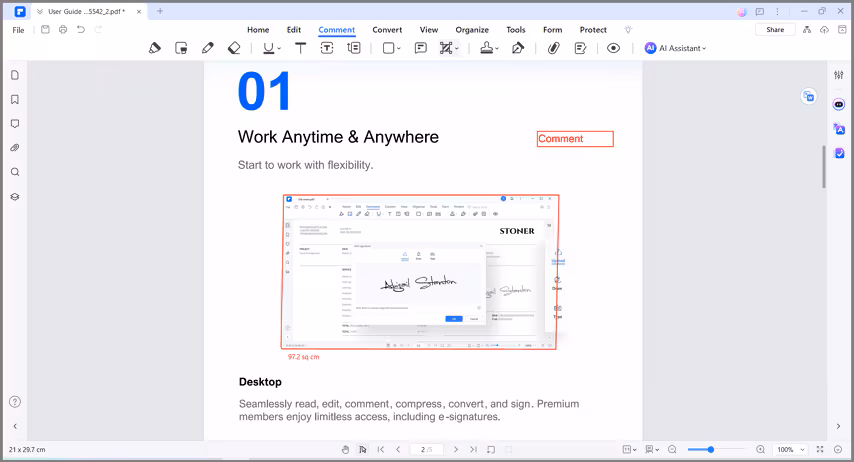Open the Search panel in left sidebar

tap(15, 172)
